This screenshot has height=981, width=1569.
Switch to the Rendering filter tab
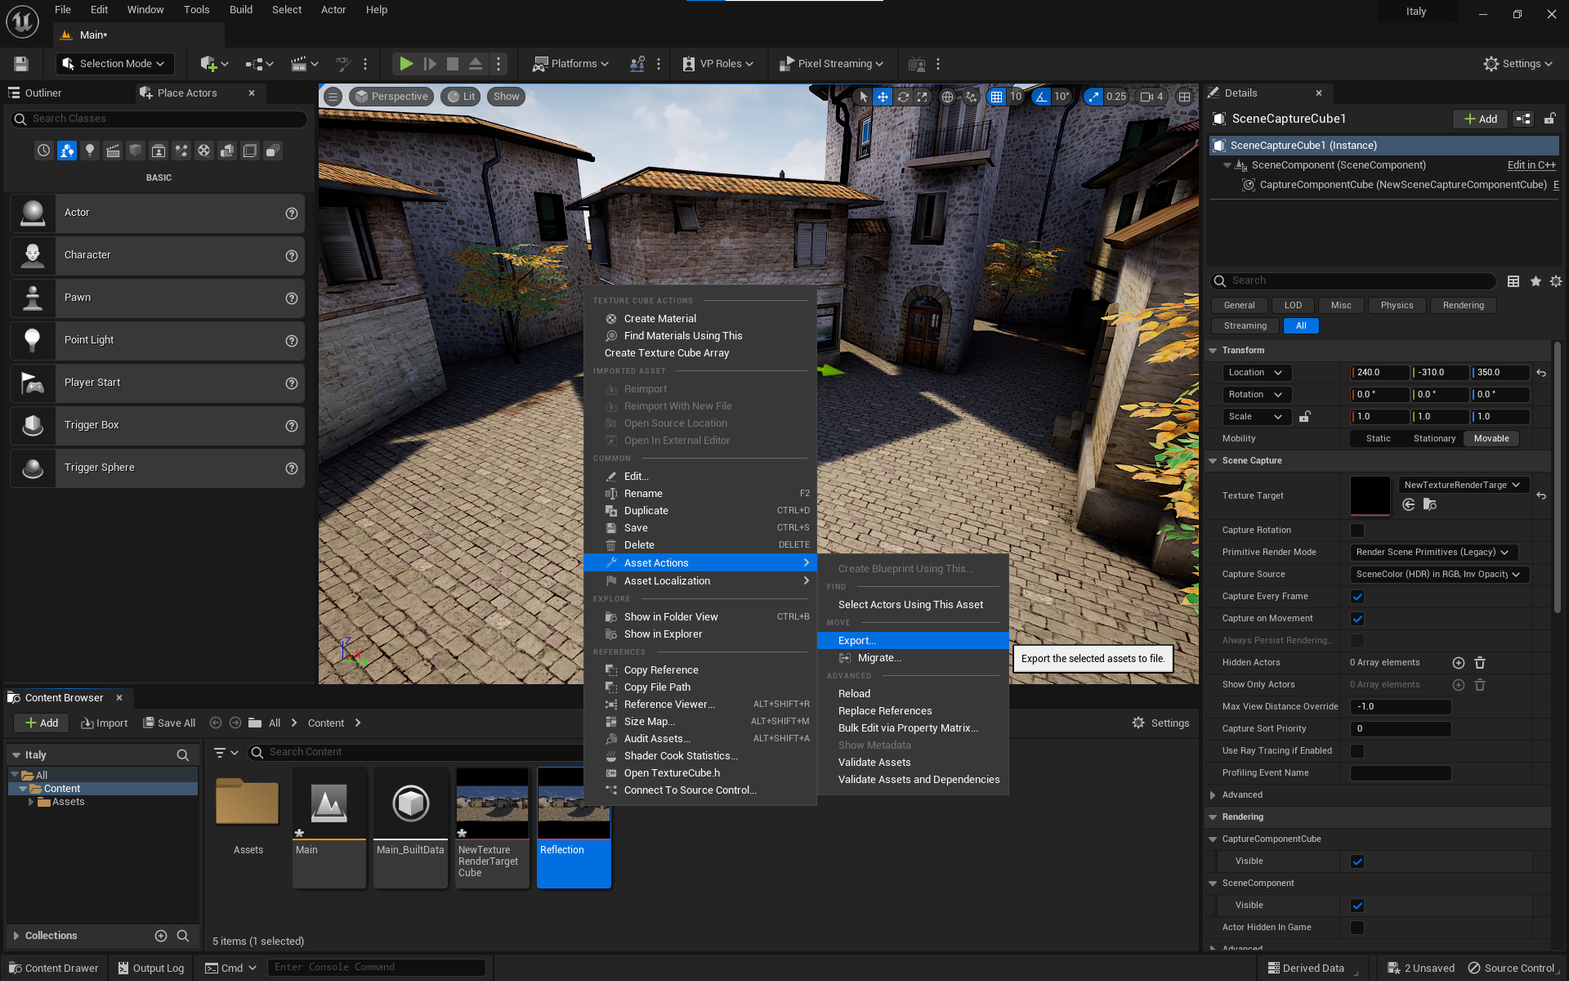tap(1462, 305)
